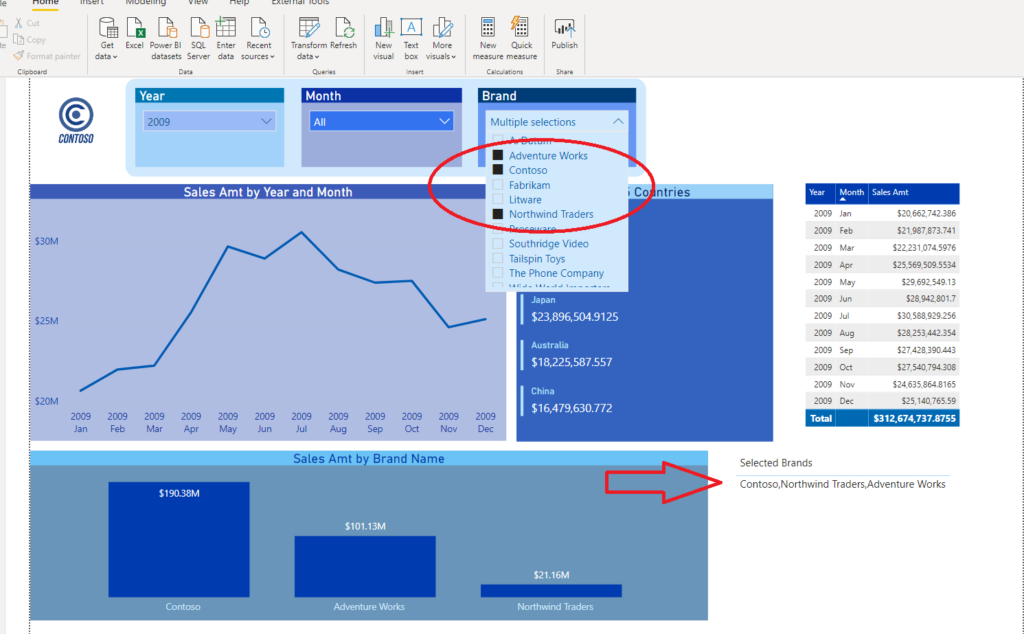Click the Copy command
The height and width of the screenshot is (634, 1024).
(x=30, y=40)
